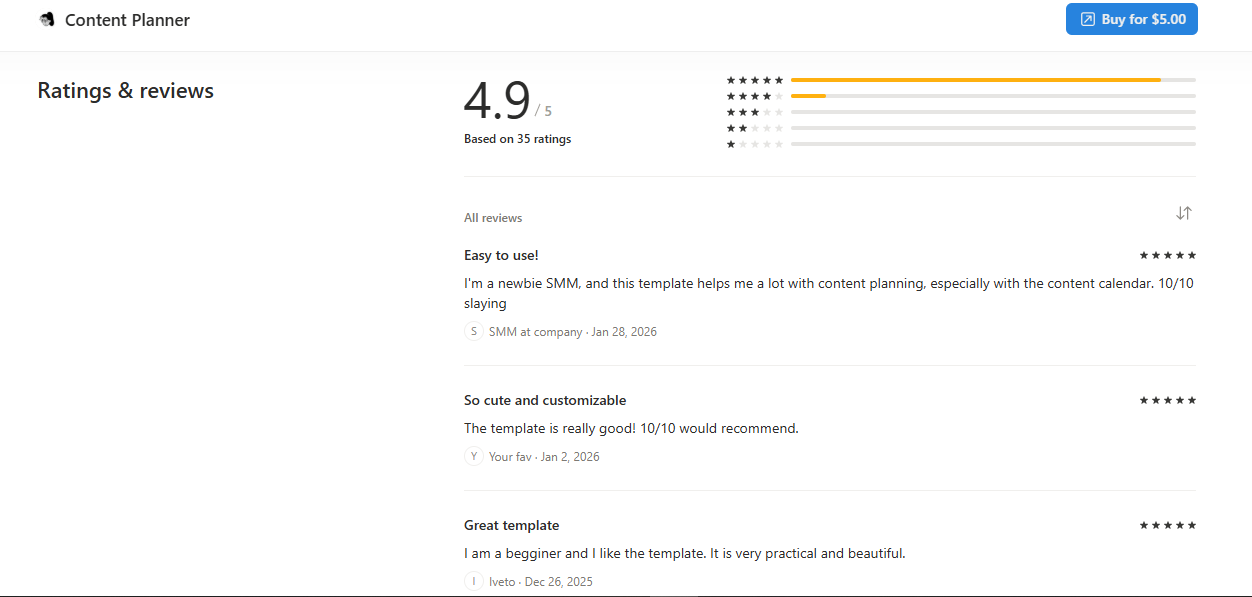Click the Content Planner logo icon
Screen dimensions: 1252x597
(47, 20)
